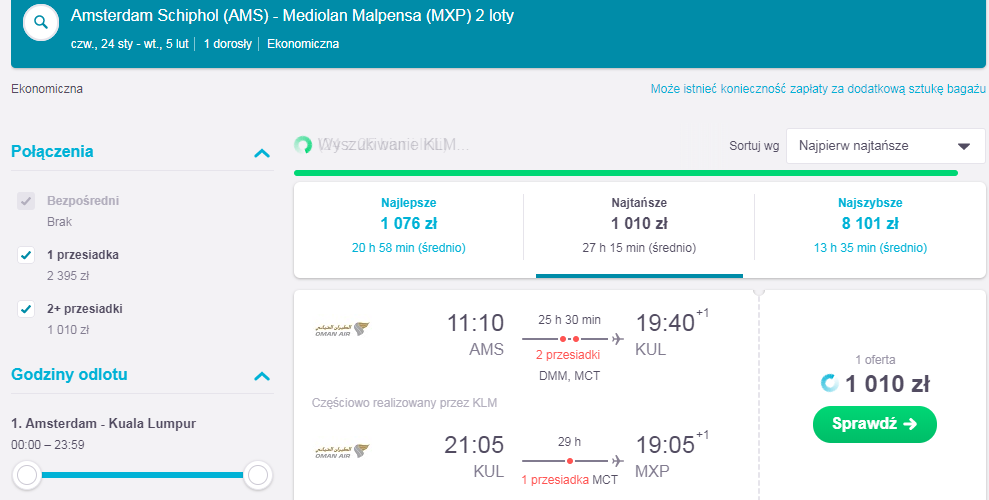
Task: Click the green Sprawdź button
Action: tap(875, 424)
